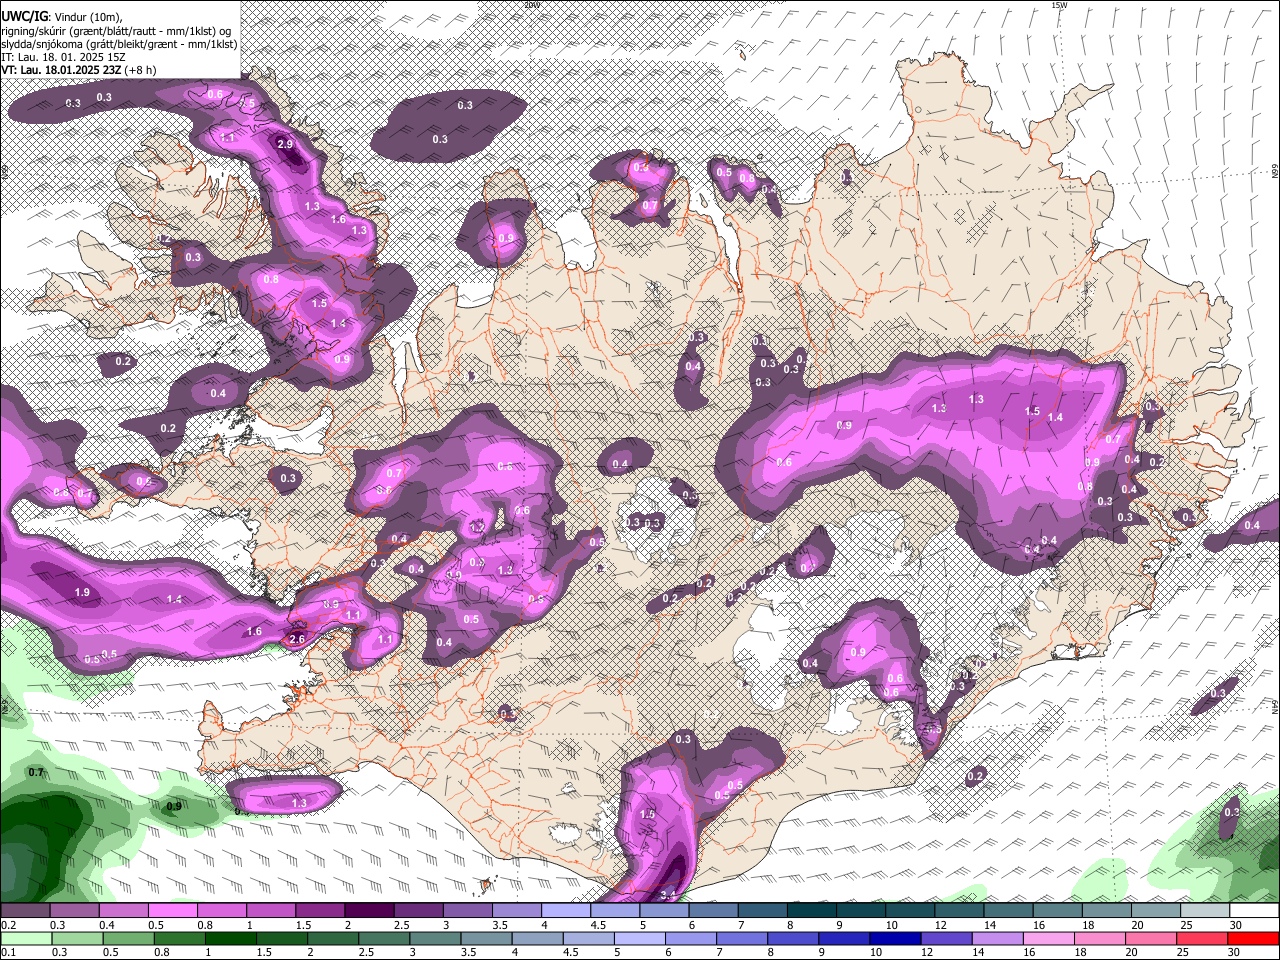This screenshot has width=1280, height=960.
Task: Select the darkest purple 2 snow legend swatch
Action: pyautogui.click(x=369, y=911)
